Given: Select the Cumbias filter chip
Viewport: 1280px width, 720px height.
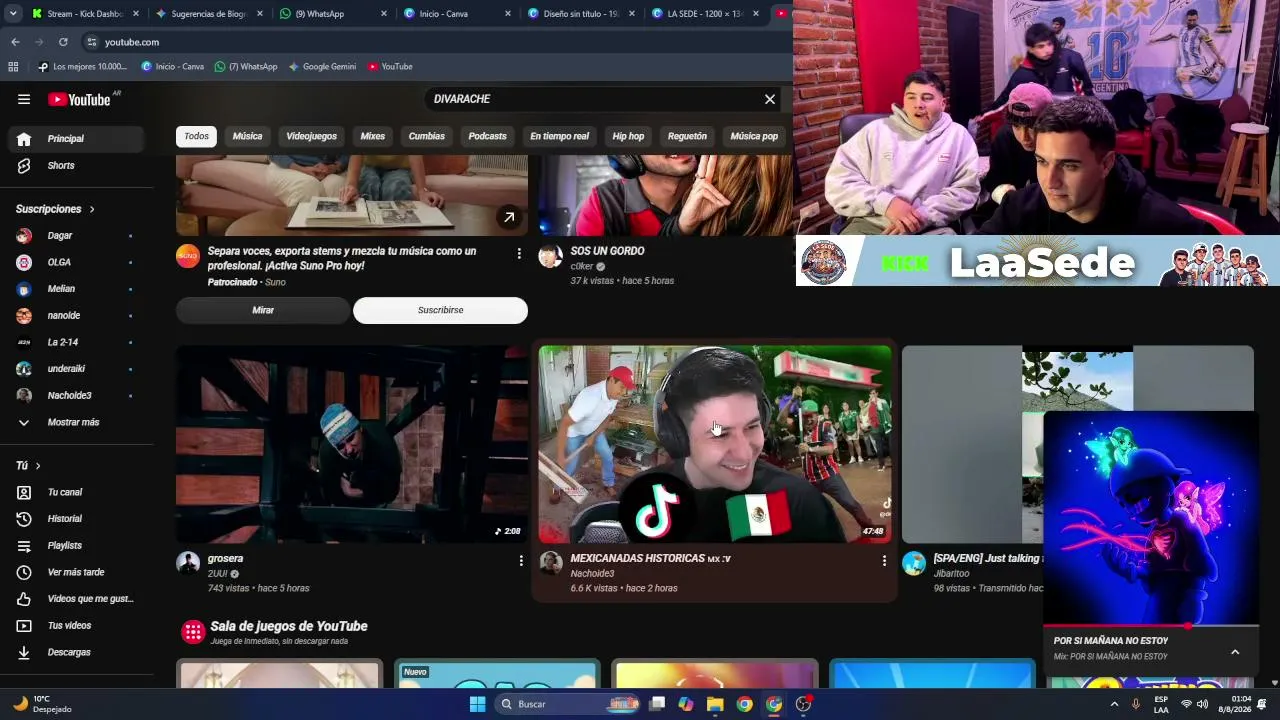Looking at the screenshot, I should [x=427, y=136].
